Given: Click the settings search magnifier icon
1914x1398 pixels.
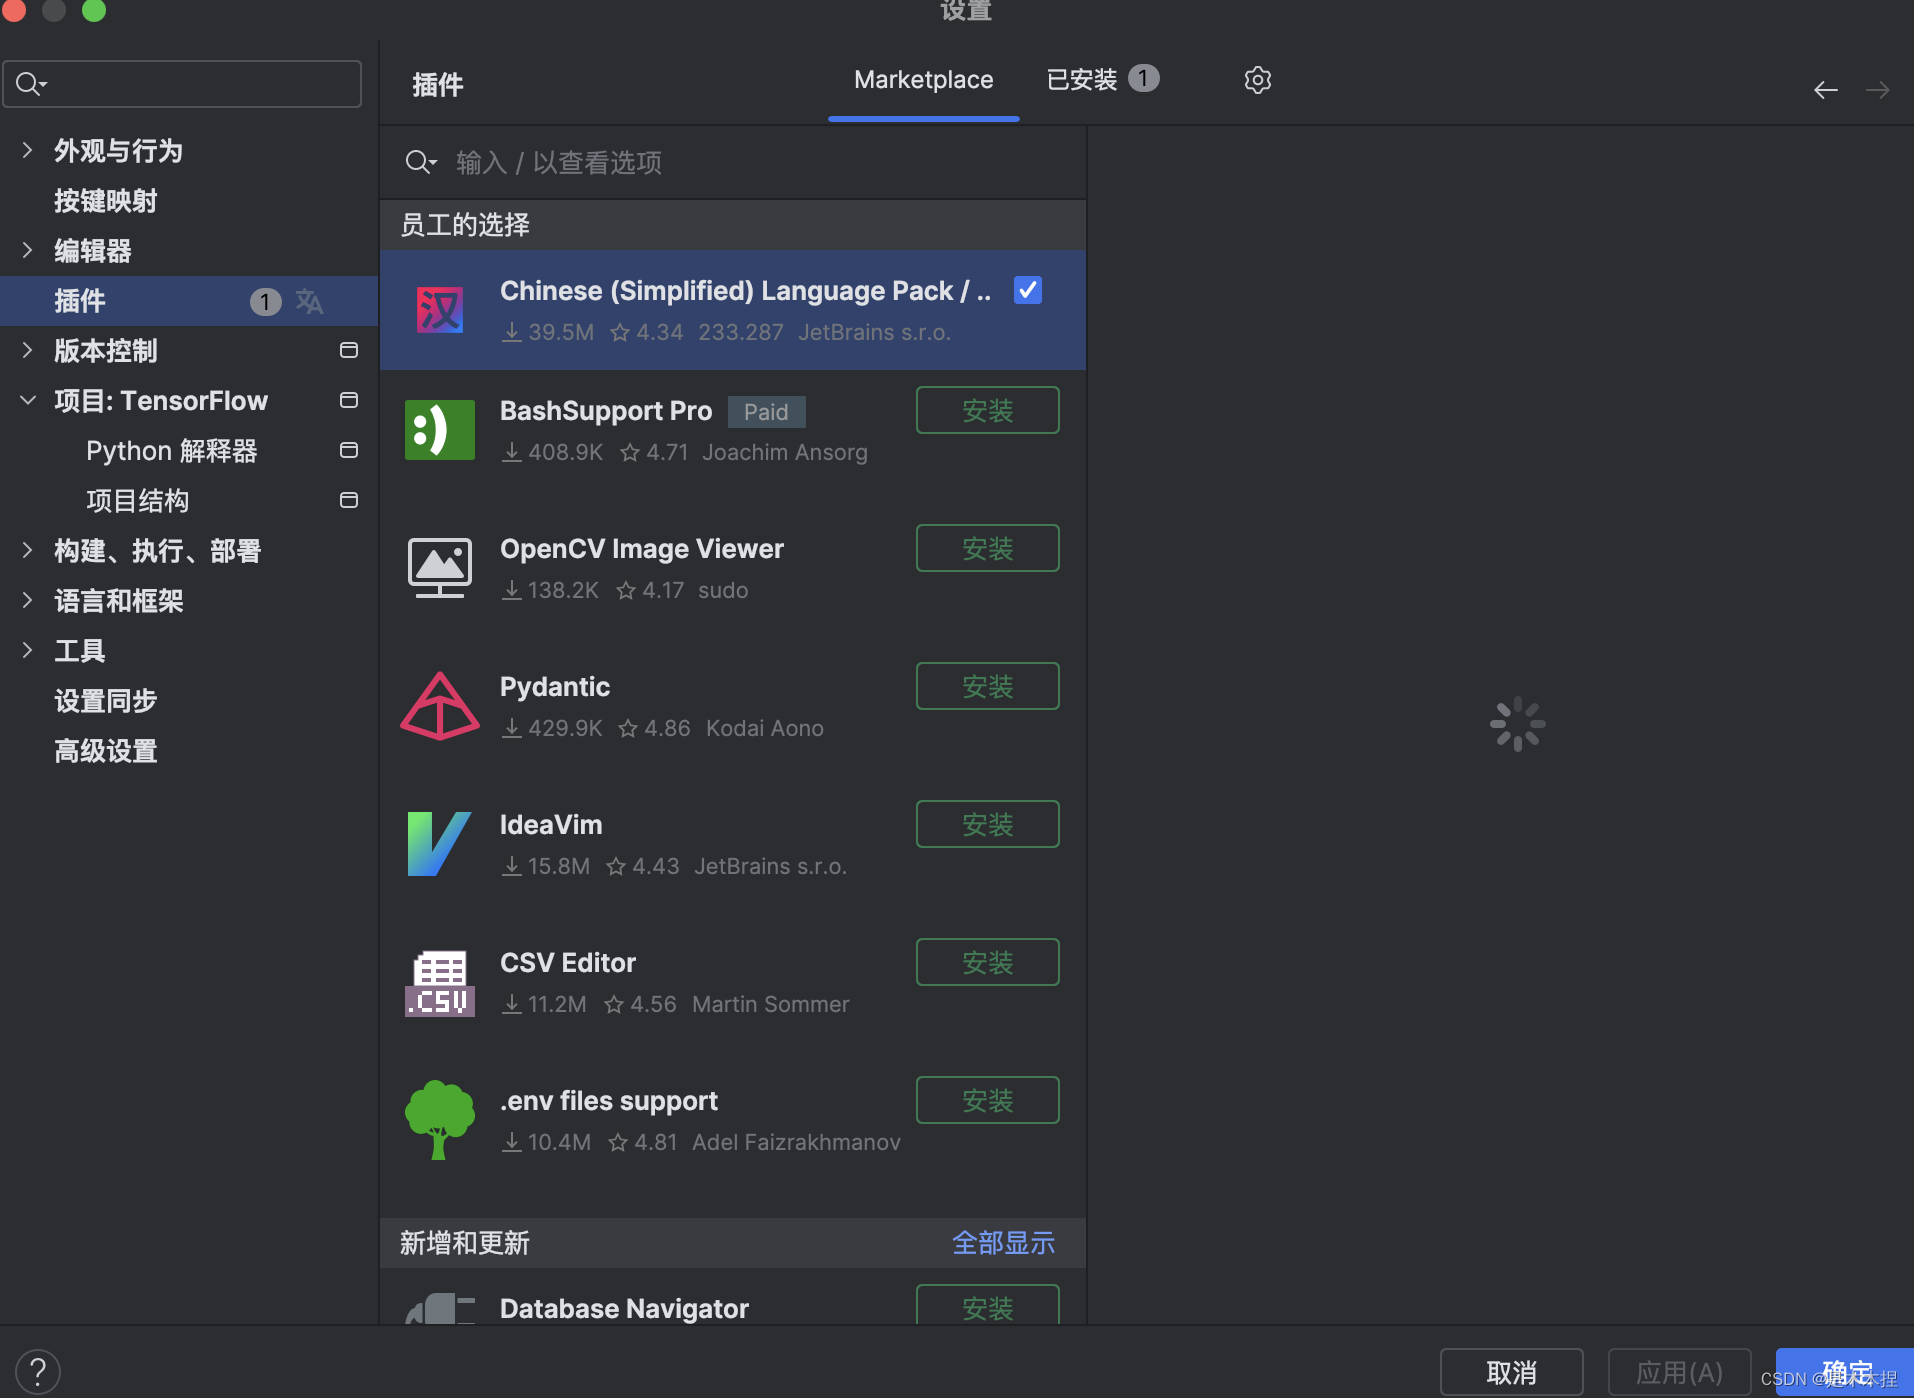Looking at the screenshot, I should tap(31, 84).
